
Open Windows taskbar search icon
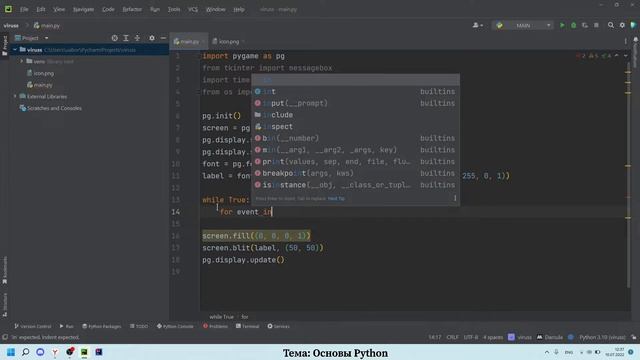point(25,352)
